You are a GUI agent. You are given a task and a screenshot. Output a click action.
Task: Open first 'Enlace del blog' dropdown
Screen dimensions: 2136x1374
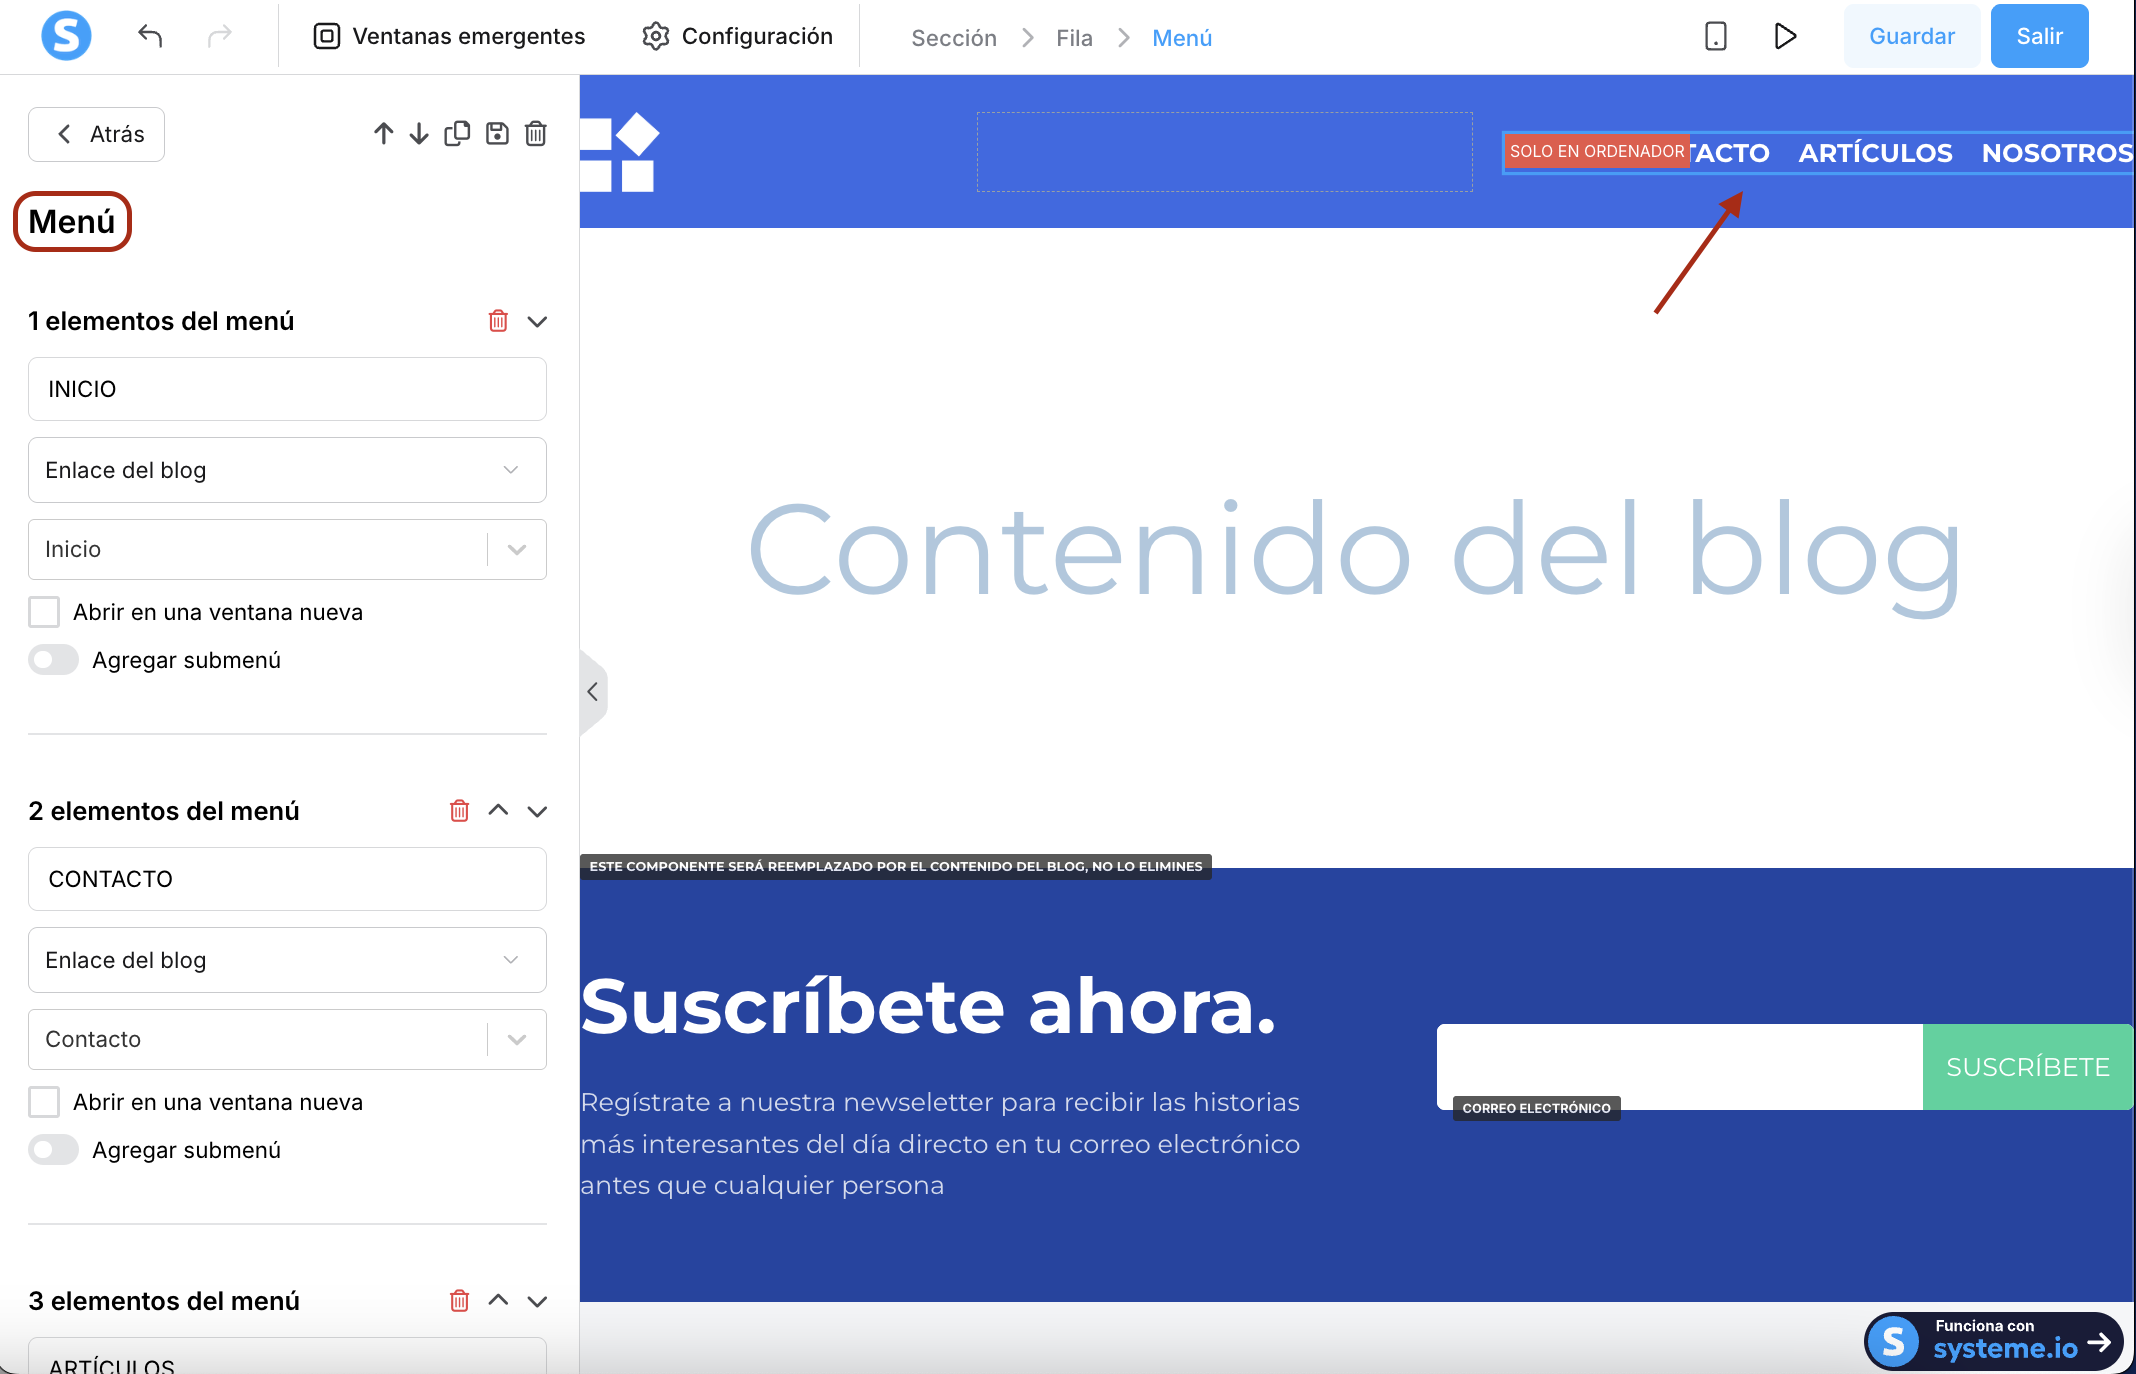(287, 470)
